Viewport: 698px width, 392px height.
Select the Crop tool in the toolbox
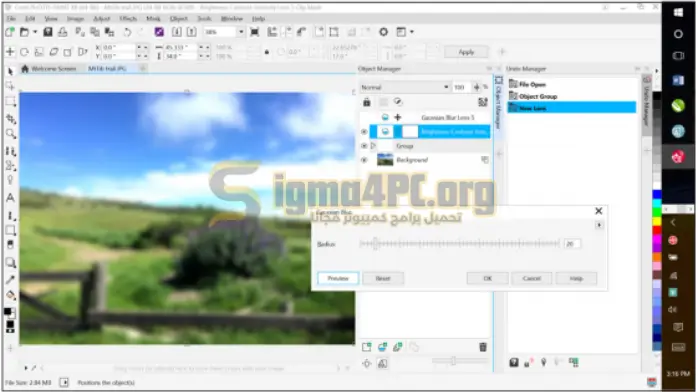[10, 118]
